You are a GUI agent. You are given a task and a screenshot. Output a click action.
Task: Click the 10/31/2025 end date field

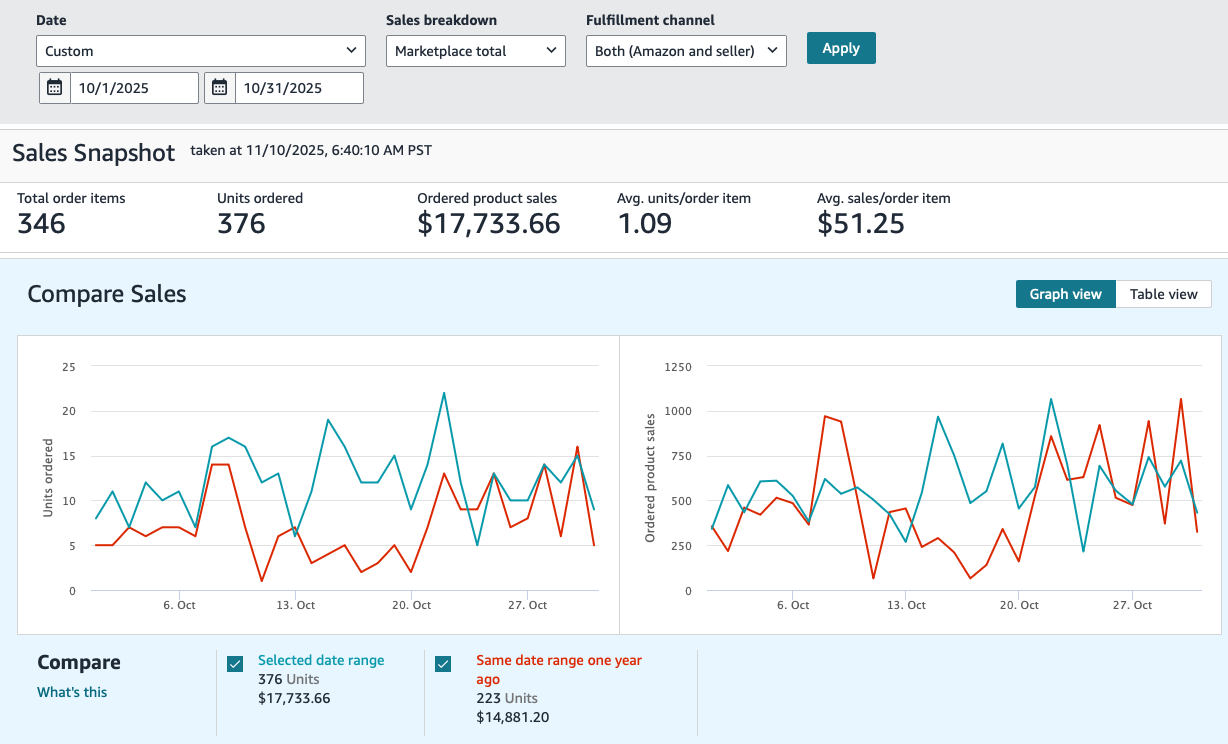[x=299, y=88]
